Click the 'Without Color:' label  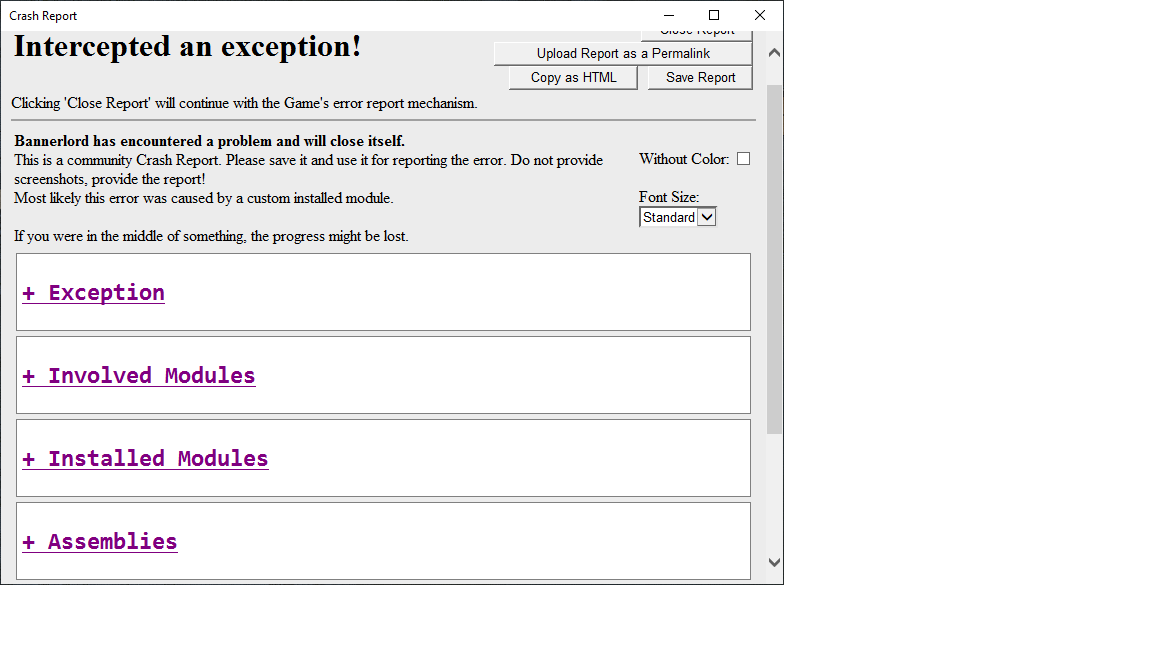684,159
